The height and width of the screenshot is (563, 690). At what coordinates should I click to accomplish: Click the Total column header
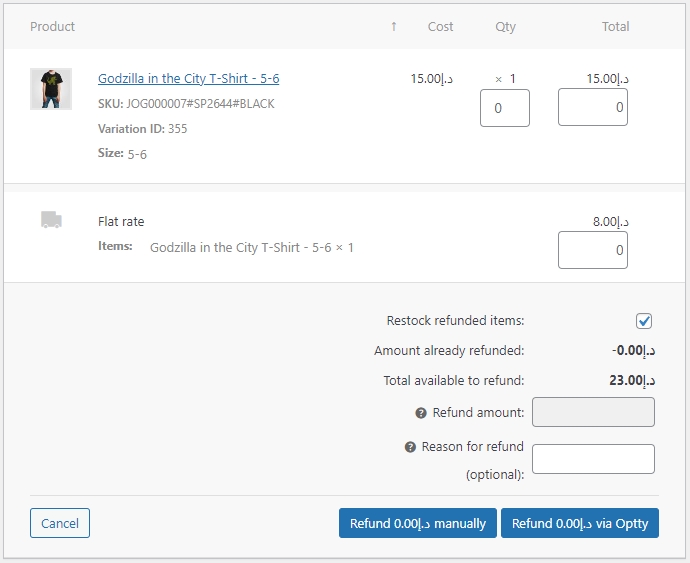[x=615, y=27]
